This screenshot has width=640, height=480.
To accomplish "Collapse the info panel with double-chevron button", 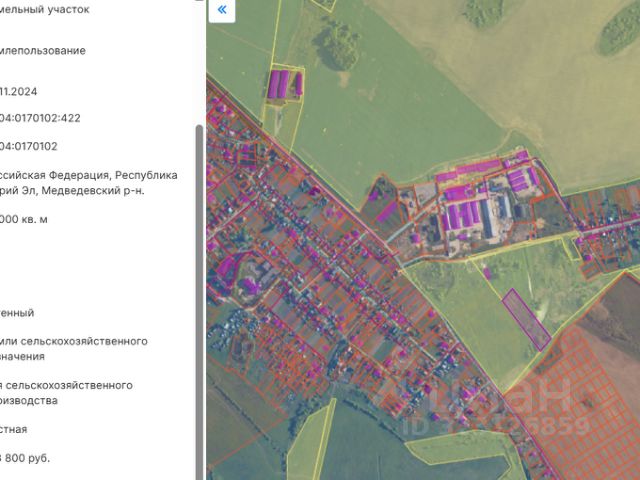I will [x=222, y=10].
